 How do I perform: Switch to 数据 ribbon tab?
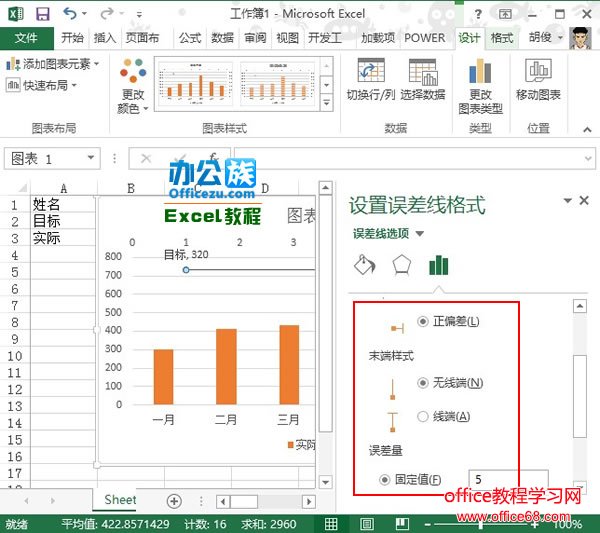pos(222,38)
